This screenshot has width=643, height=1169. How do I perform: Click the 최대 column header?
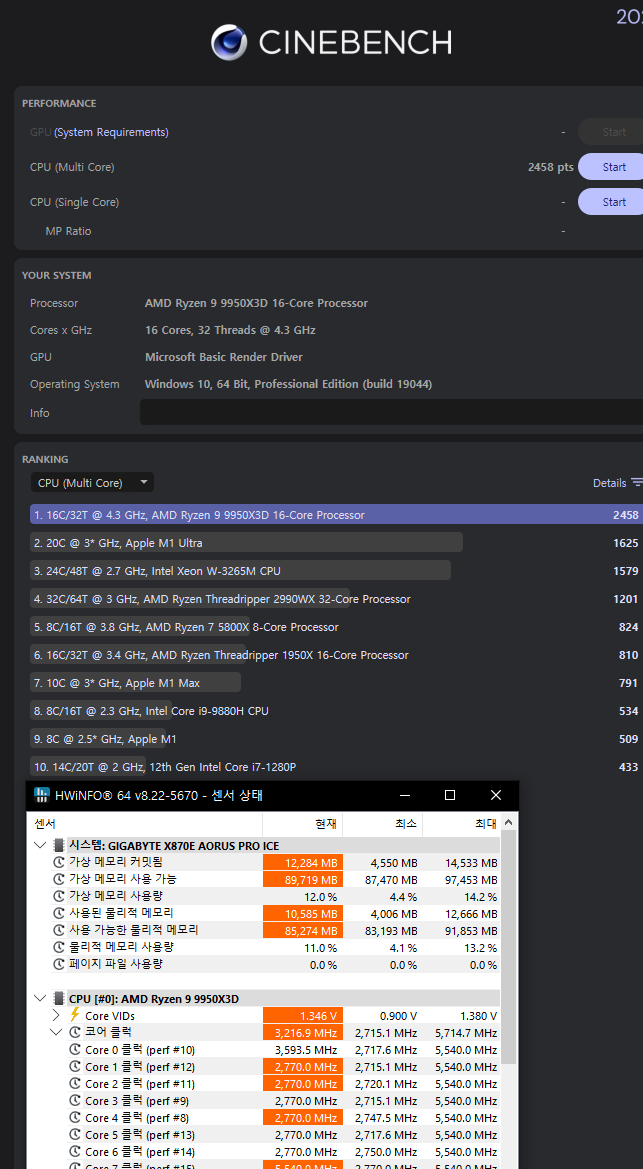click(x=462, y=824)
